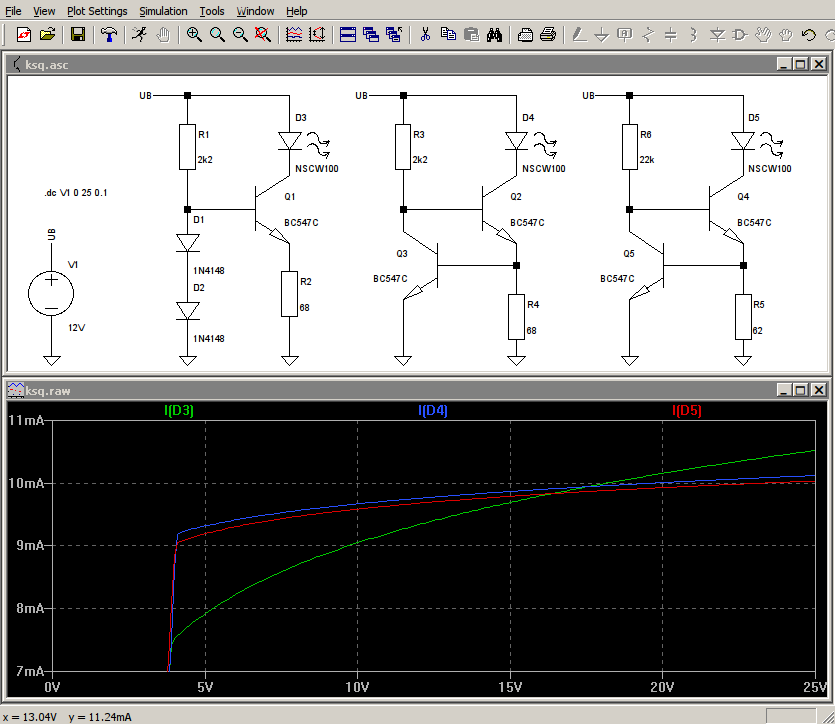This screenshot has height=724, width=835.
Task: Click the Undo arrow icon
Action: 809,35
